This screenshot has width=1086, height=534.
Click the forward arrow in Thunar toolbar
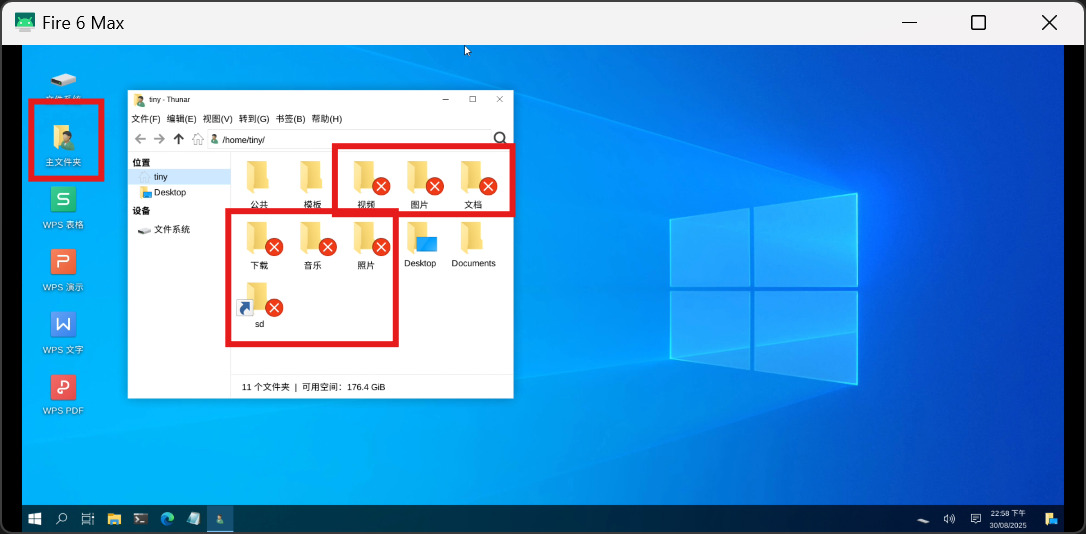click(x=159, y=139)
